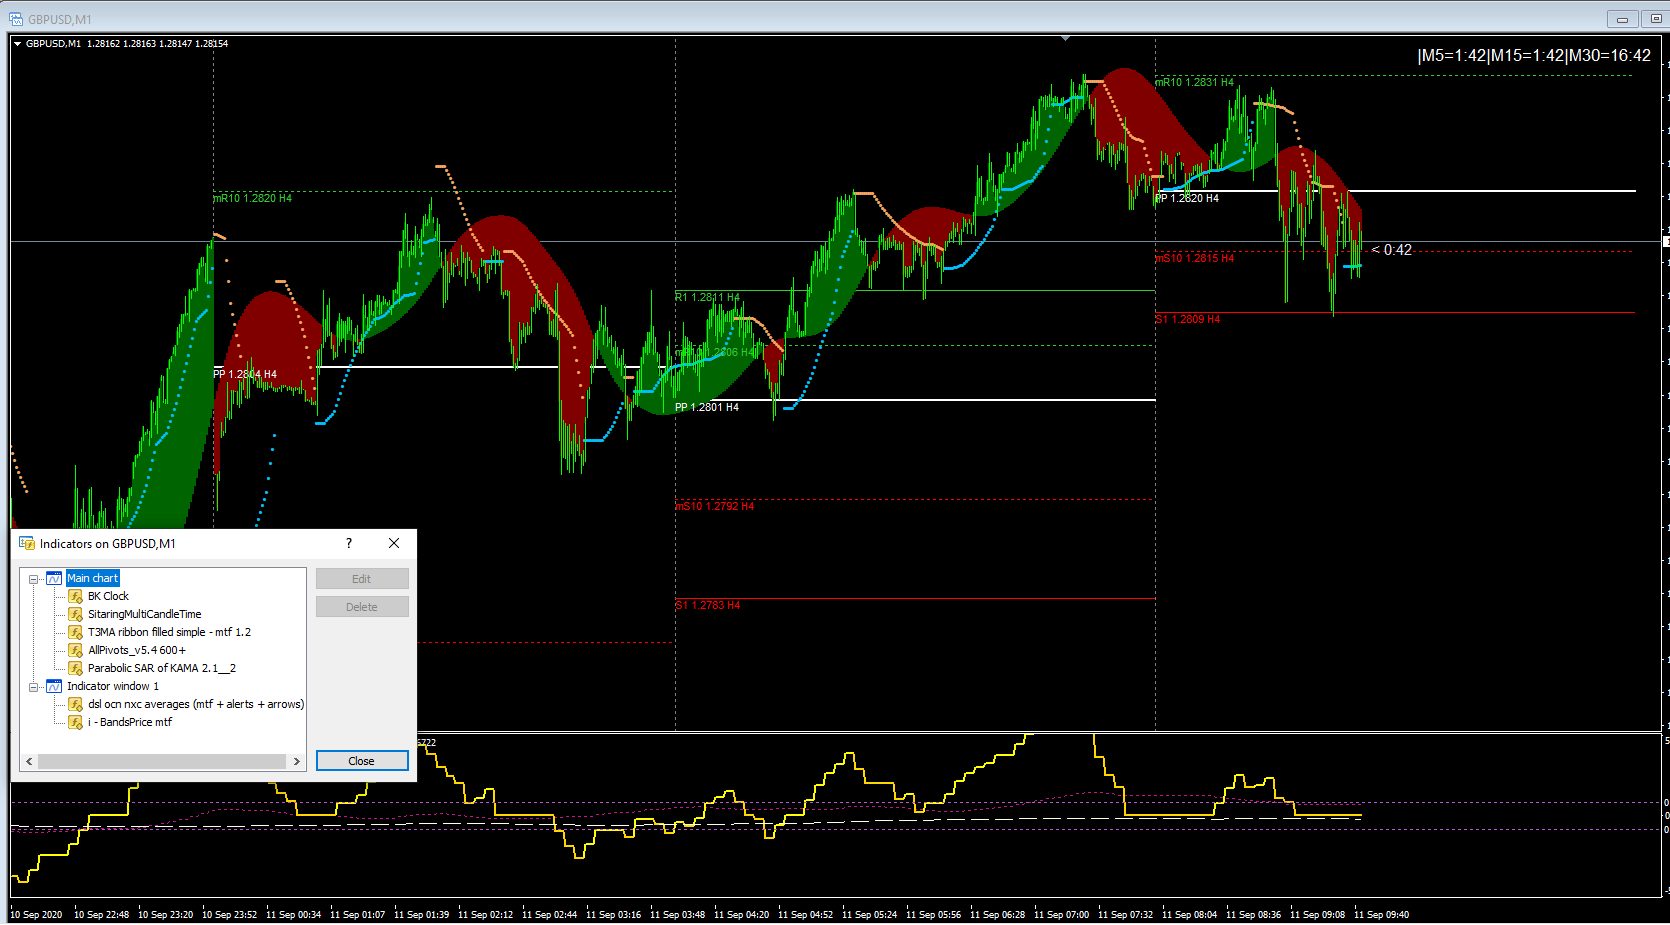Screen dimensions: 1670x925
Task: Click the Edit button
Action: click(362, 579)
